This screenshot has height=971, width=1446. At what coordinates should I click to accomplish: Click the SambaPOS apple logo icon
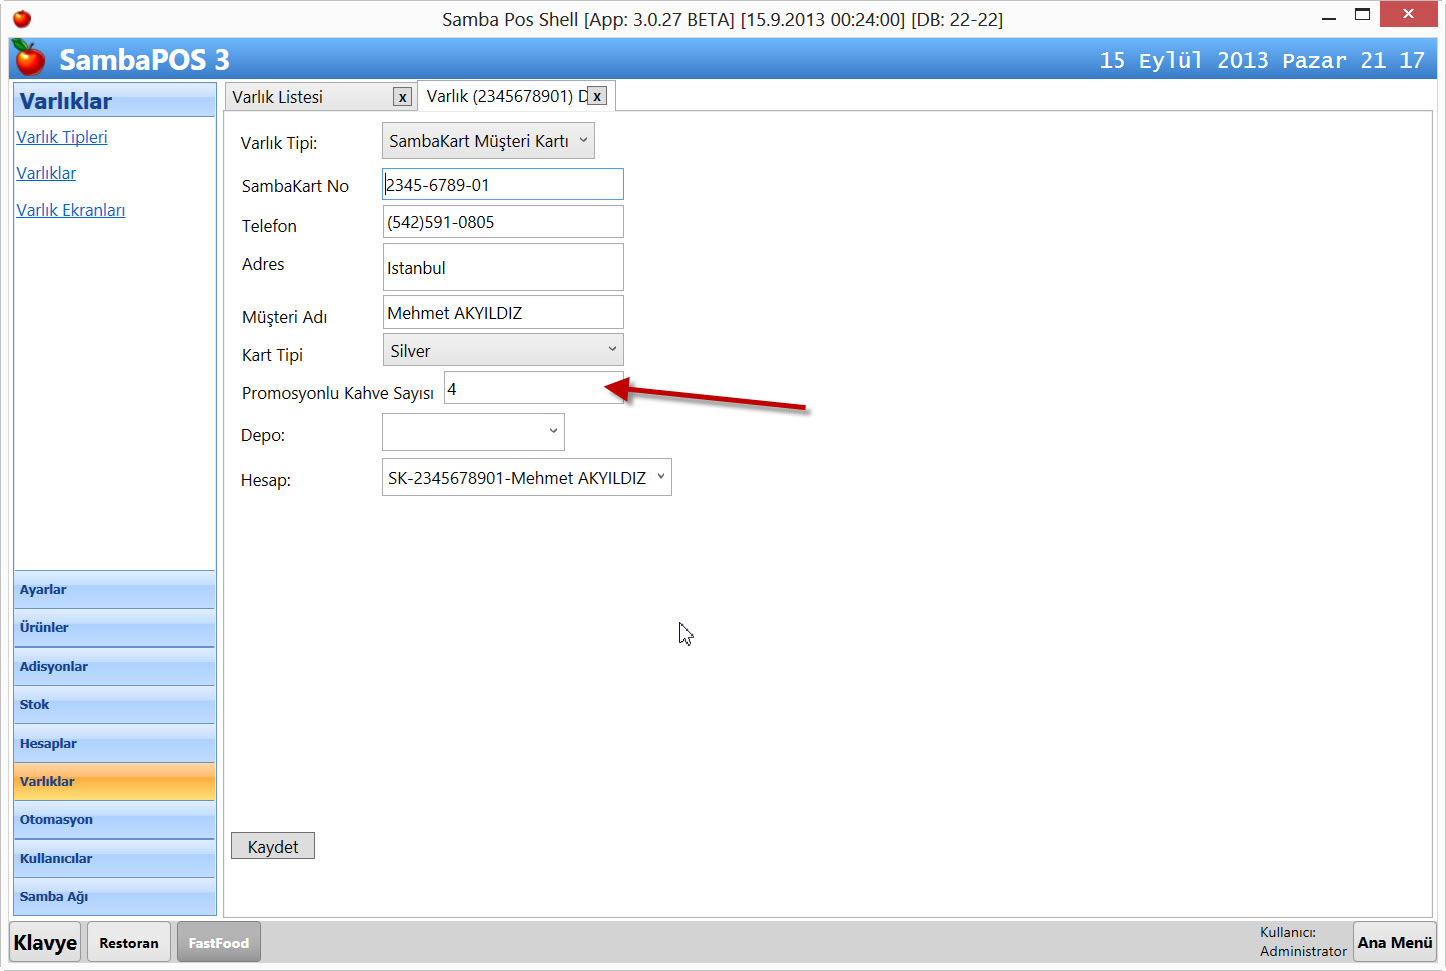point(29,59)
